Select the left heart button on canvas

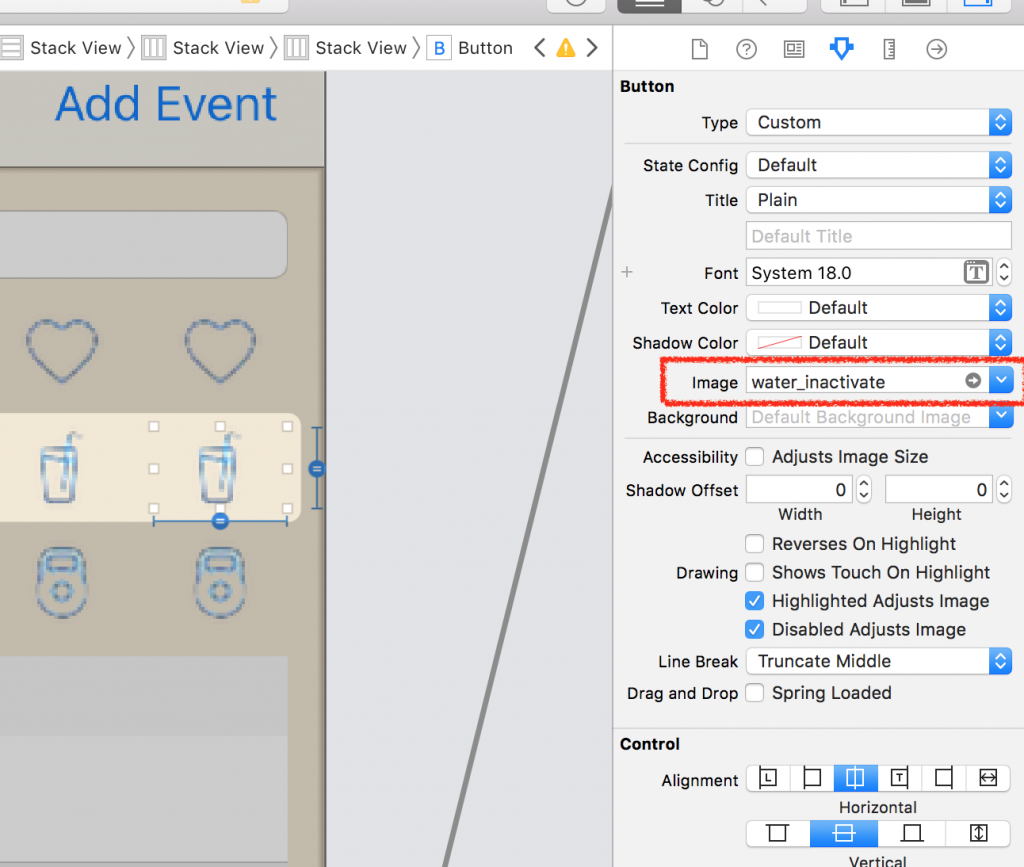click(x=62, y=350)
